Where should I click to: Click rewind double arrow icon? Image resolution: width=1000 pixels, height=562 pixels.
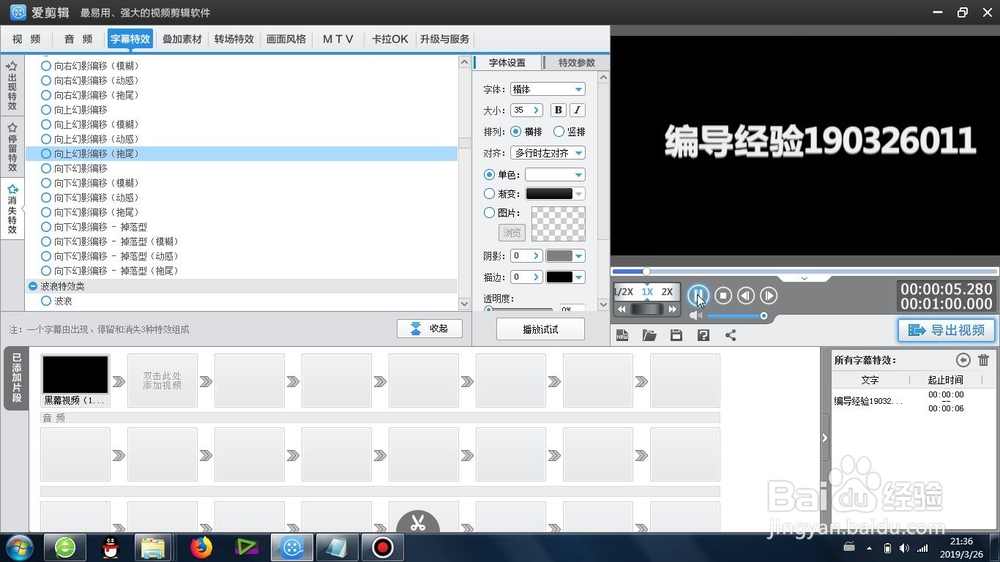tap(622, 309)
